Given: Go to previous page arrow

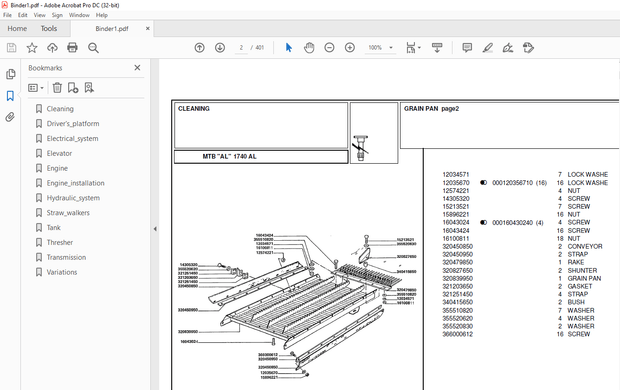Looking at the screenshot, I should pos(200,48).
